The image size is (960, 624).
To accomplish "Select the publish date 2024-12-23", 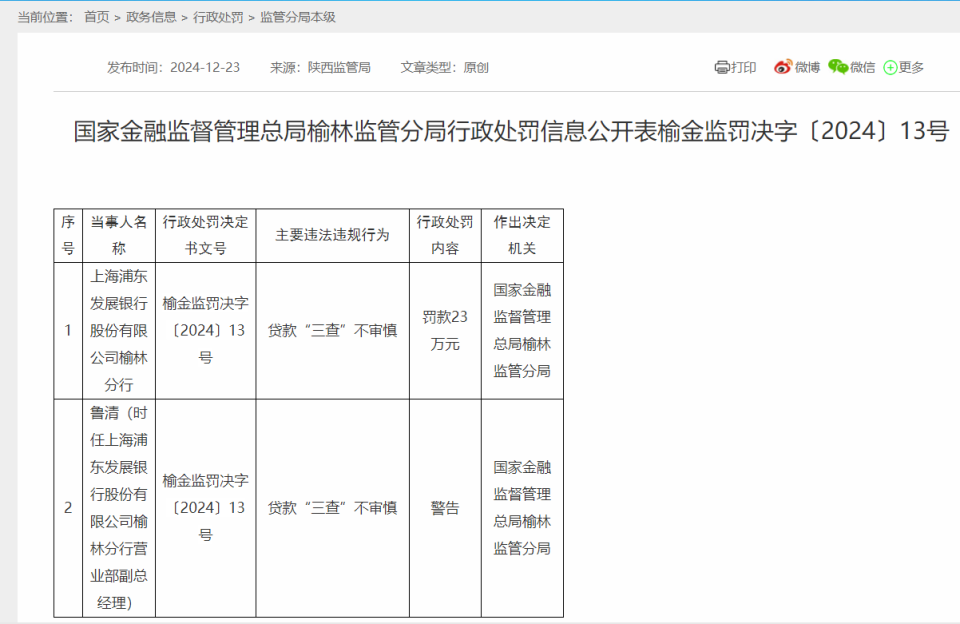I will tap(204, 67).
